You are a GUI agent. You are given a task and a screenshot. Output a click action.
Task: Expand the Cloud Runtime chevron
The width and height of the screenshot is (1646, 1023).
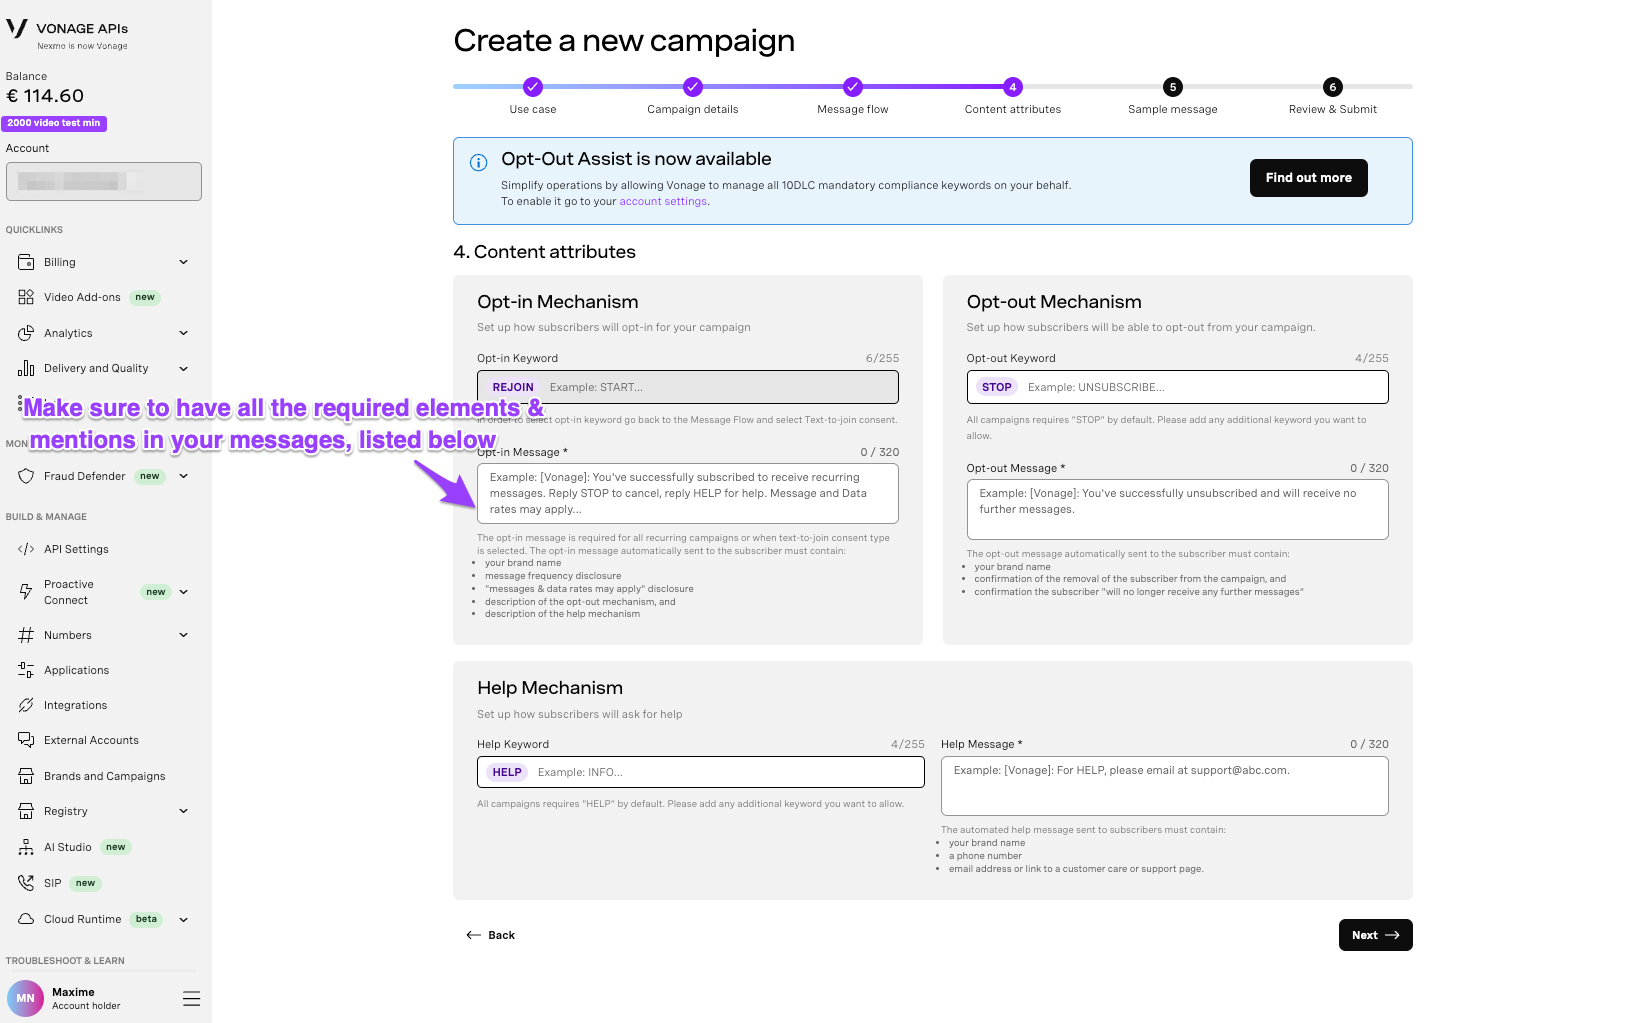[x=184, y=919]
